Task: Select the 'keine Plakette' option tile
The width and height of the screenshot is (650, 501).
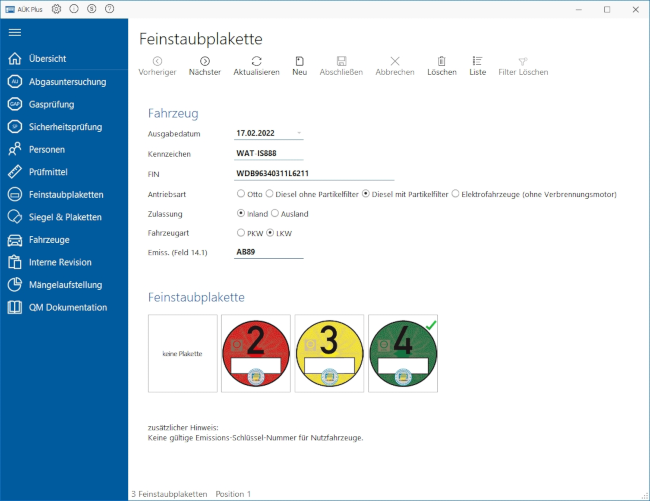Action: point(182,354)
